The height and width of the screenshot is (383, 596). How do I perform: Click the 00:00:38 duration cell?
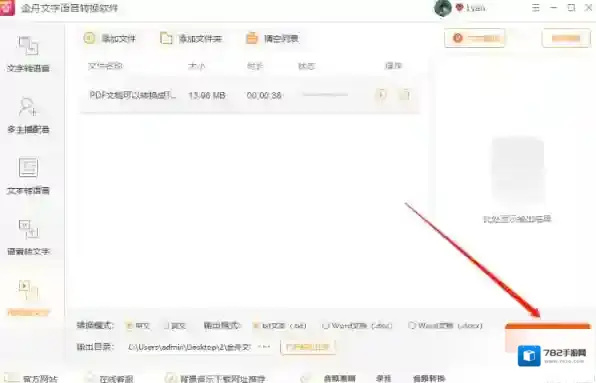point(264,95)
